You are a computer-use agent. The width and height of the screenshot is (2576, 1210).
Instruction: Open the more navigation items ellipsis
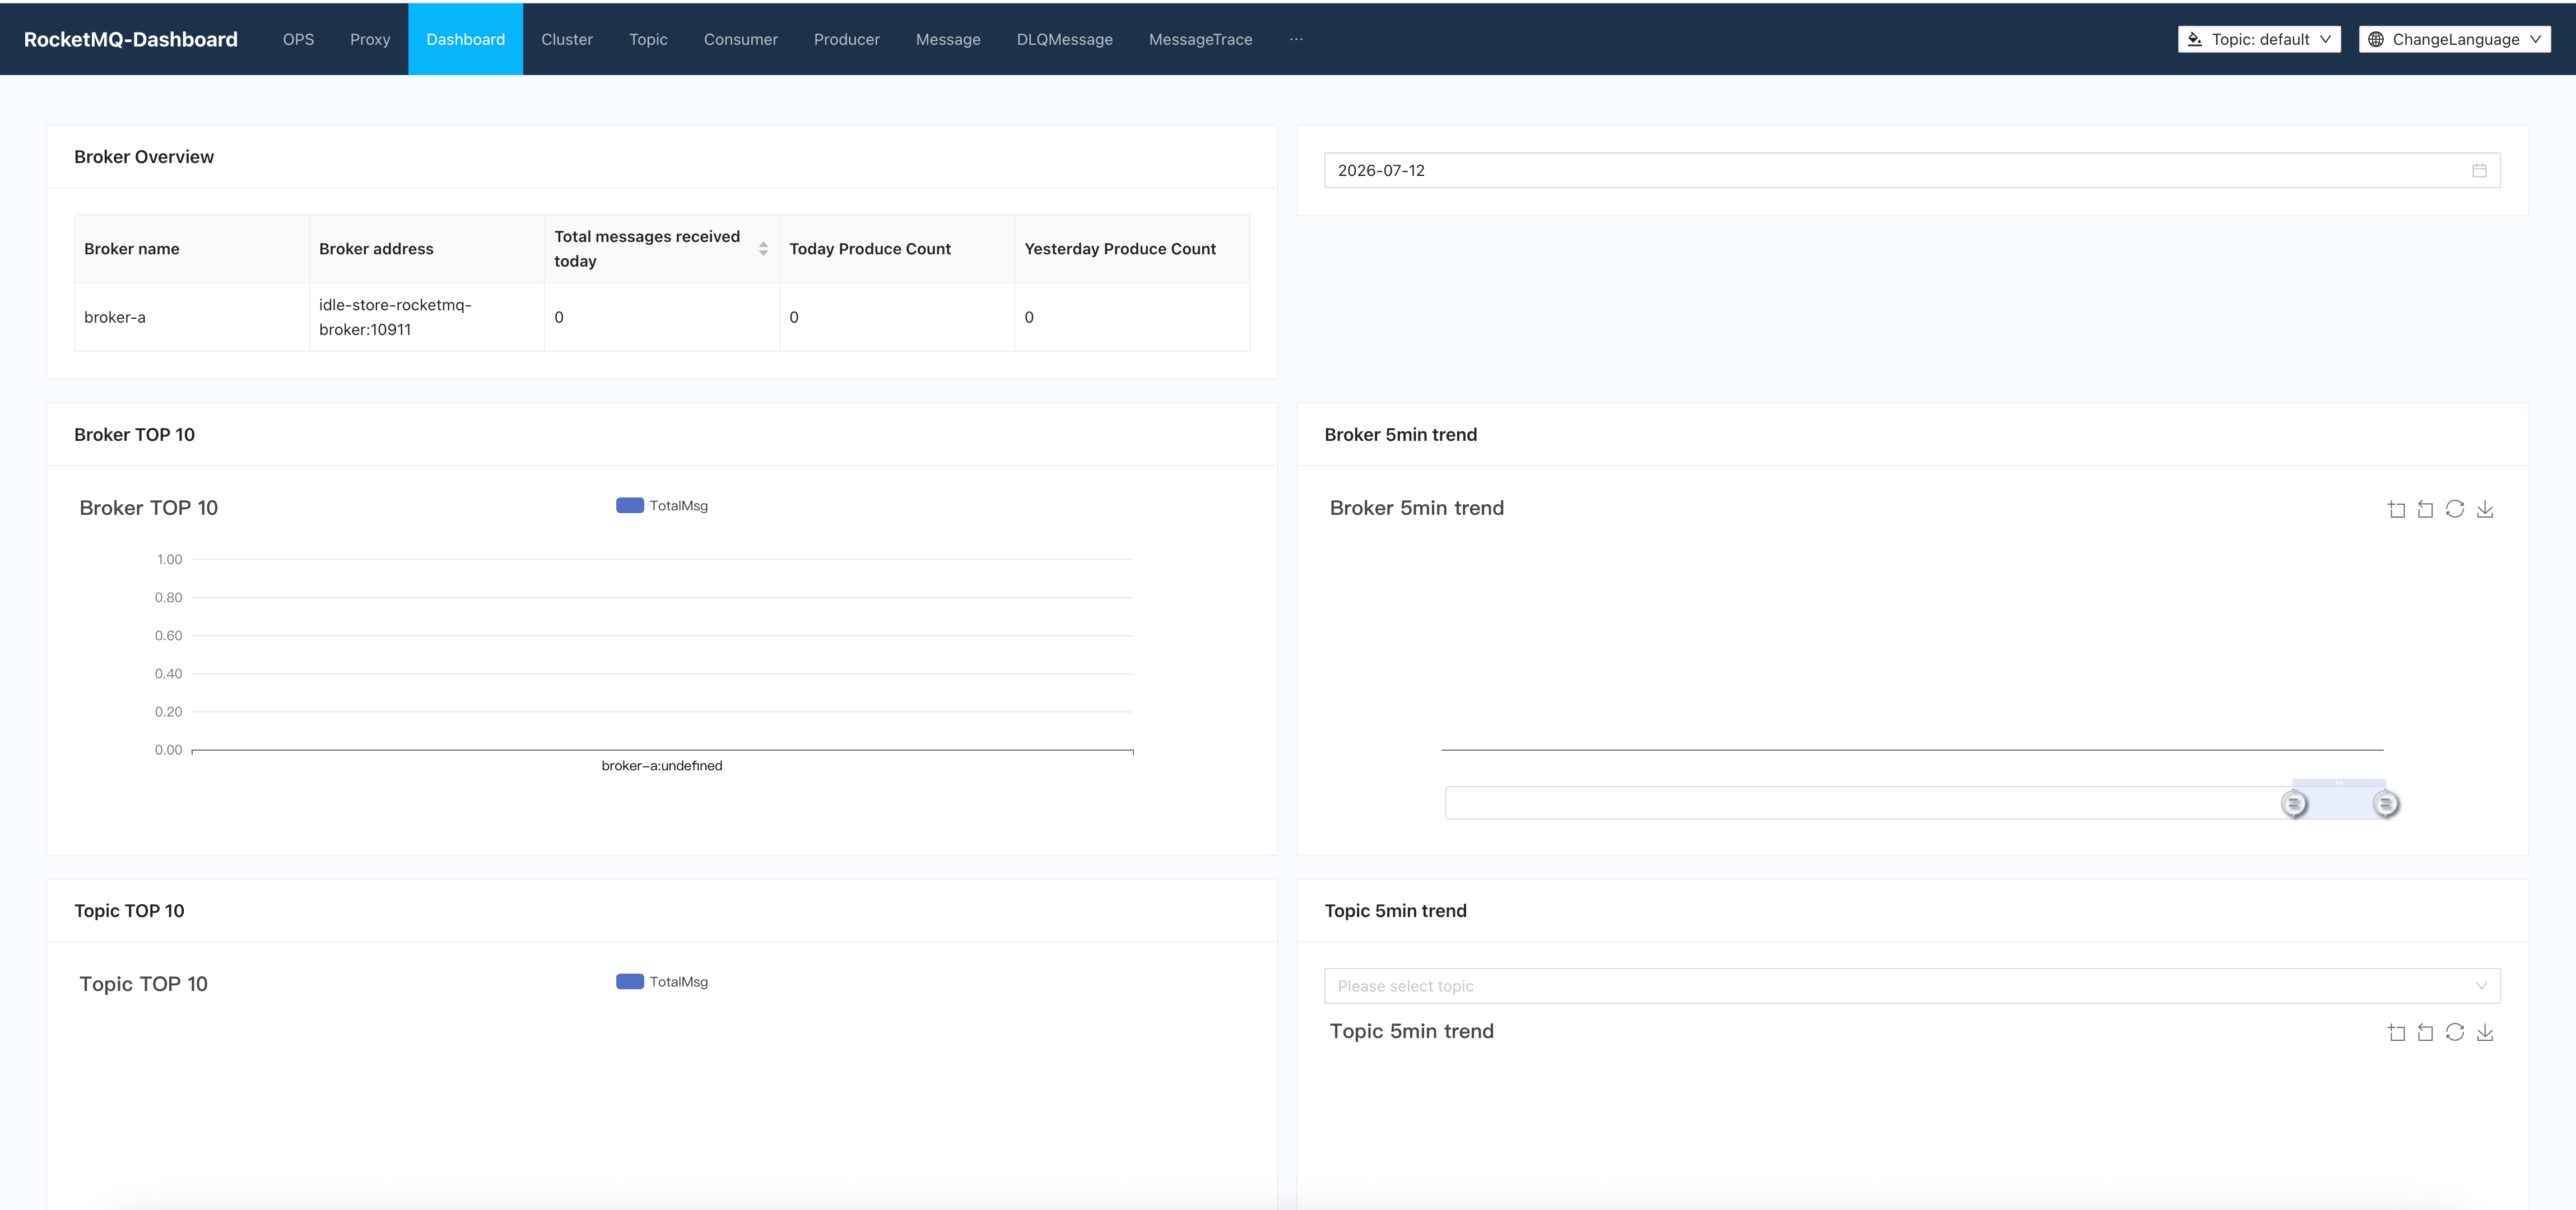[x=1296, y=39]
